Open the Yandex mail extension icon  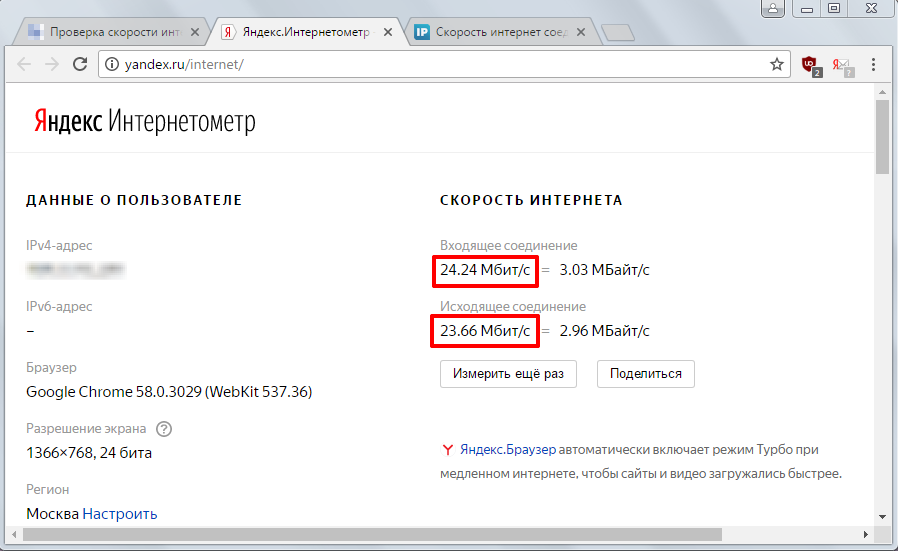pyautogui.click(x=843, y=66)
